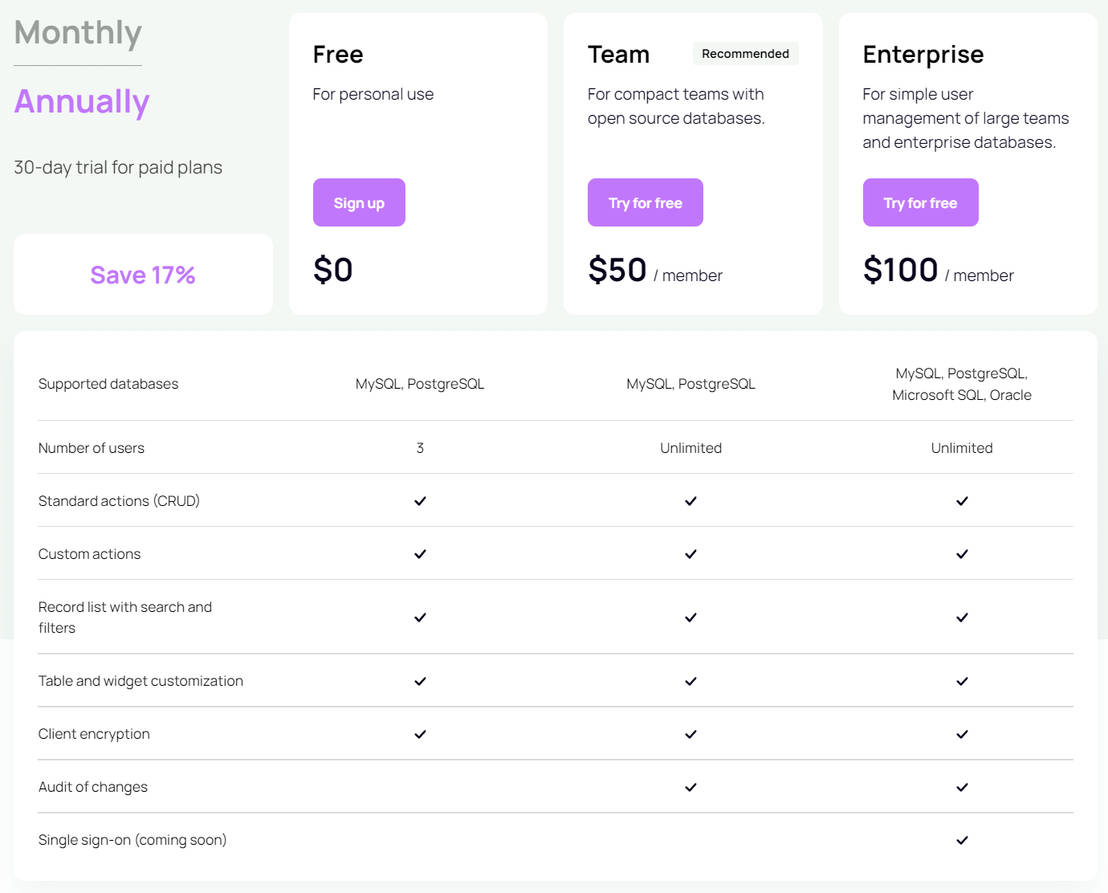Click Try for free on Team plan
Viewport: 1108px width, 893px height.
(645, 202)
